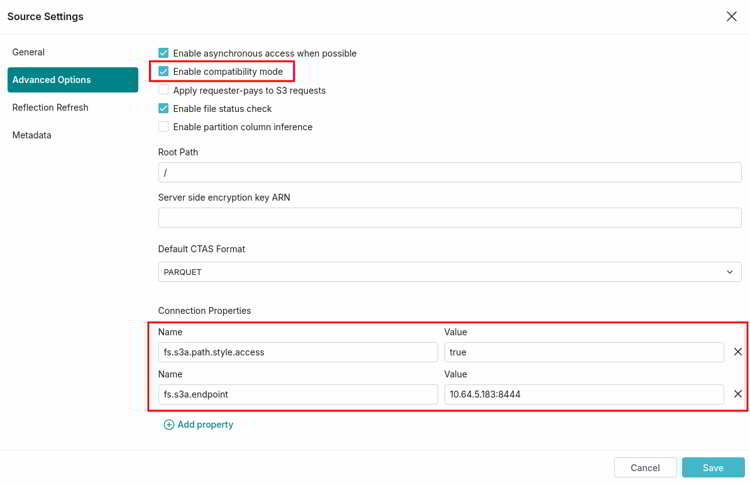Enable Apply requester-pays to S3 requests
This screenshot has width=750, height=485.
point(164,90)
